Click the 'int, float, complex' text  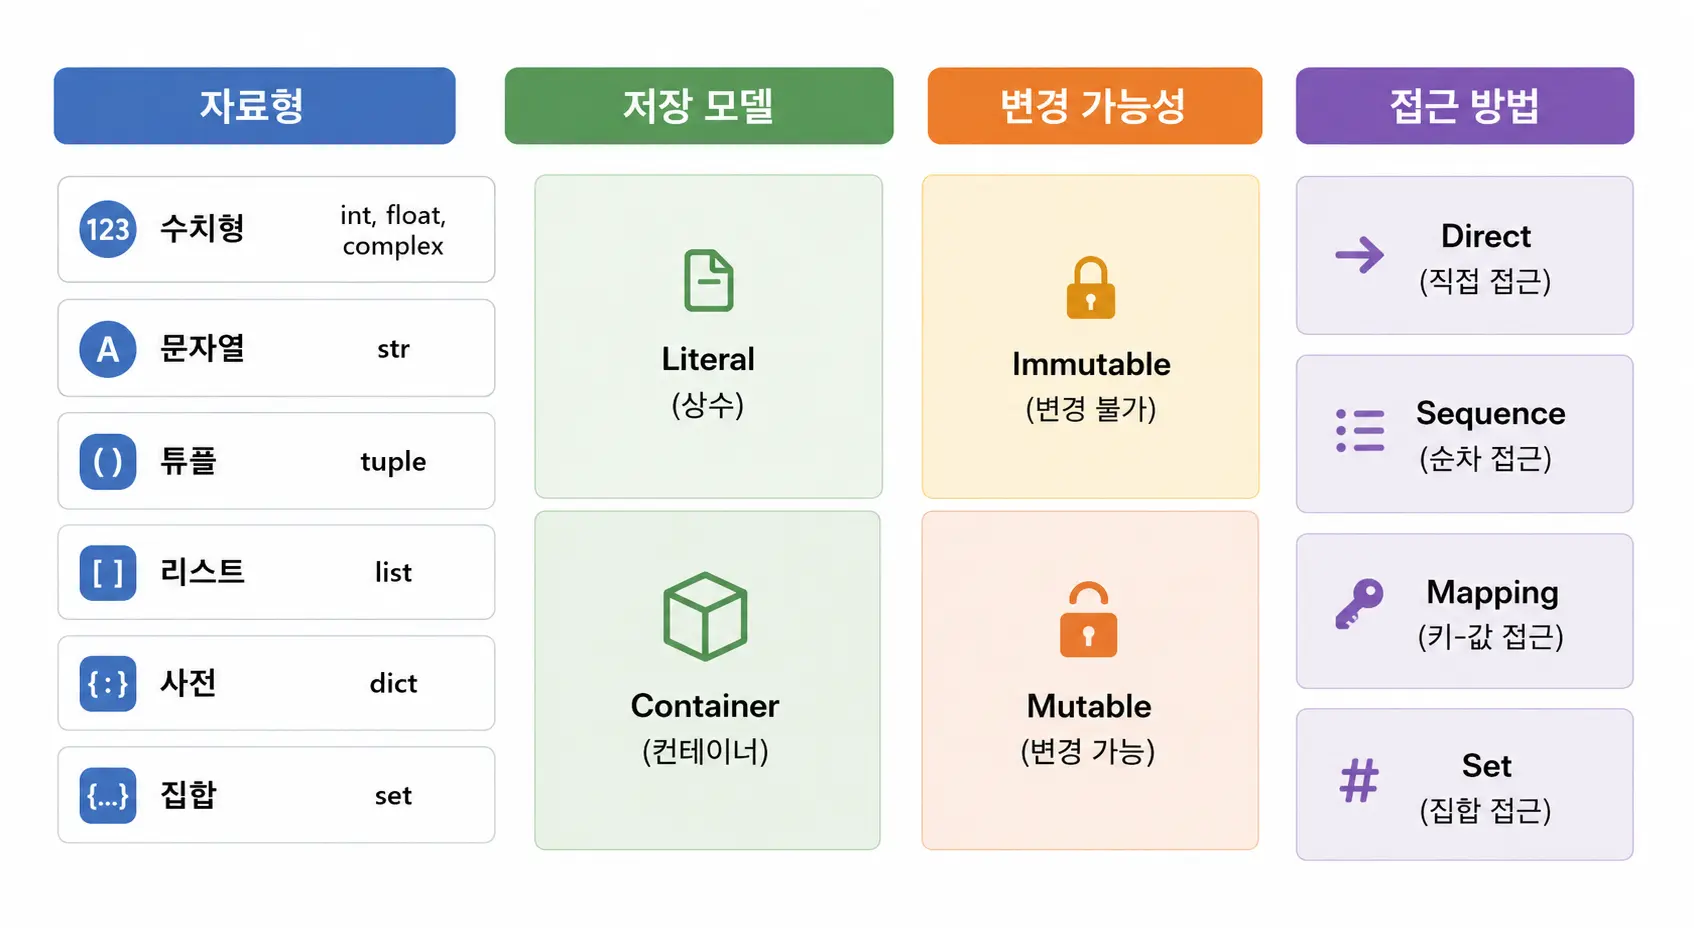coord(393,230)
